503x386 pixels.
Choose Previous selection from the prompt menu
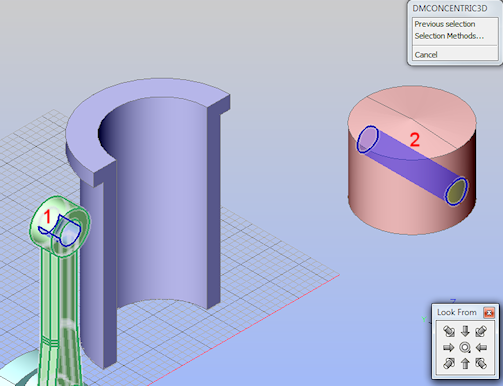(x=445, y=24)
